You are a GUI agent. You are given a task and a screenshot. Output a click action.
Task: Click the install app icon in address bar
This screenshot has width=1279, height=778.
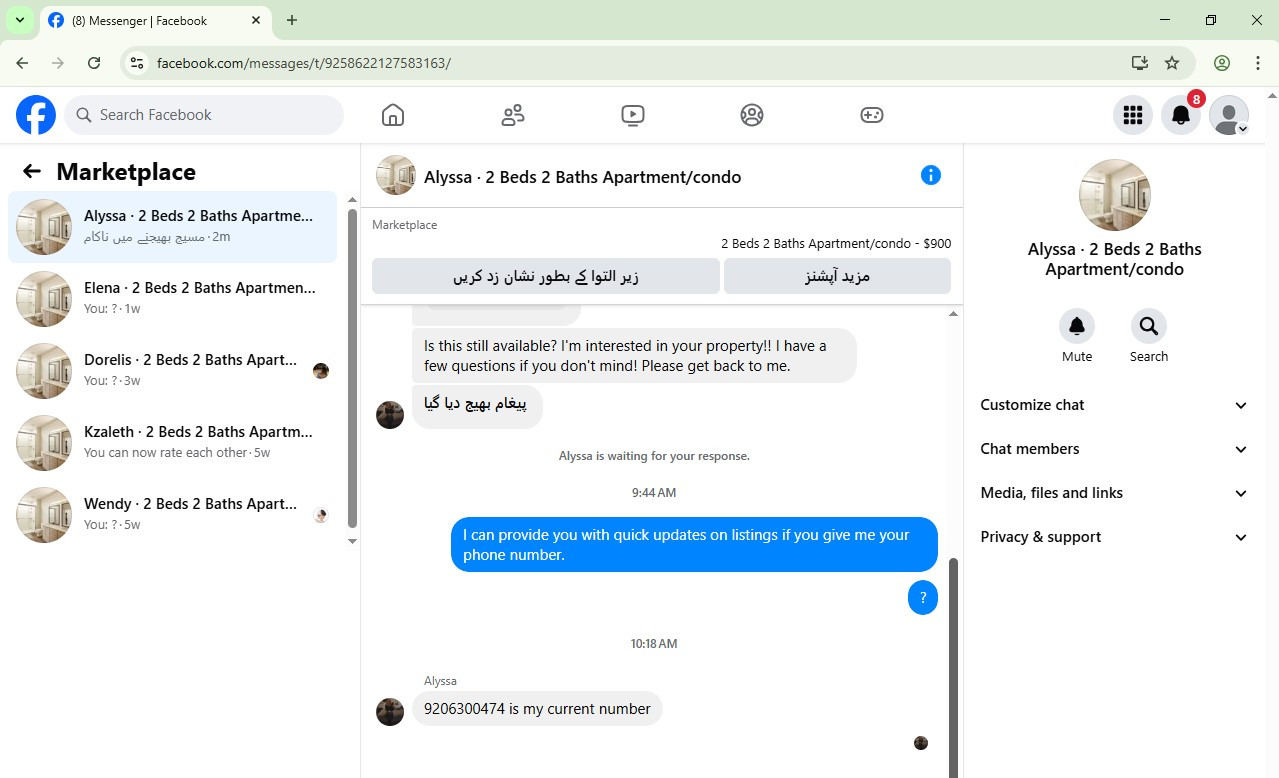(x=1139, y=63)
